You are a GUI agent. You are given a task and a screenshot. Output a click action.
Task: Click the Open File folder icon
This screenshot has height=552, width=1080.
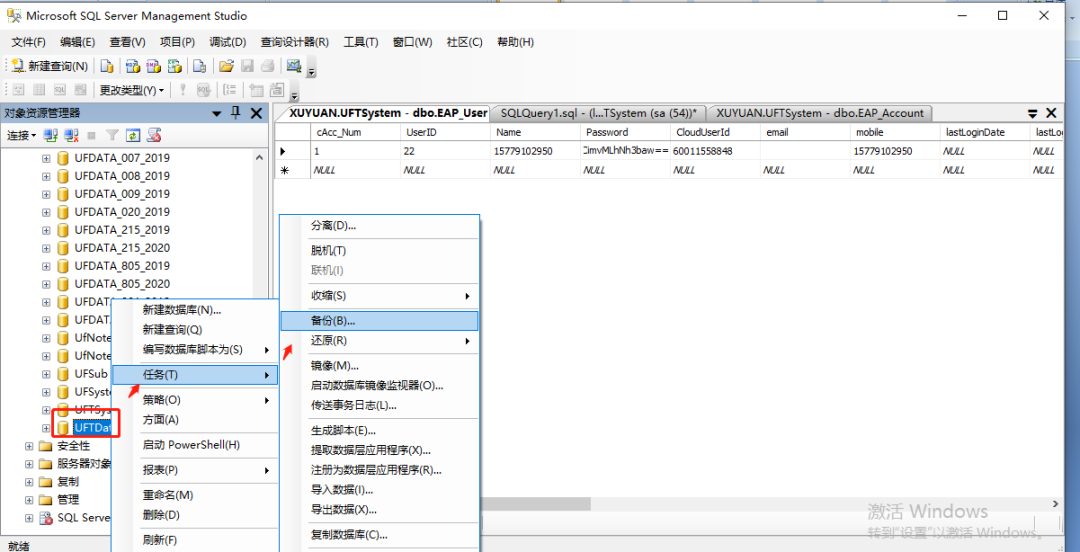click(226, 66)
